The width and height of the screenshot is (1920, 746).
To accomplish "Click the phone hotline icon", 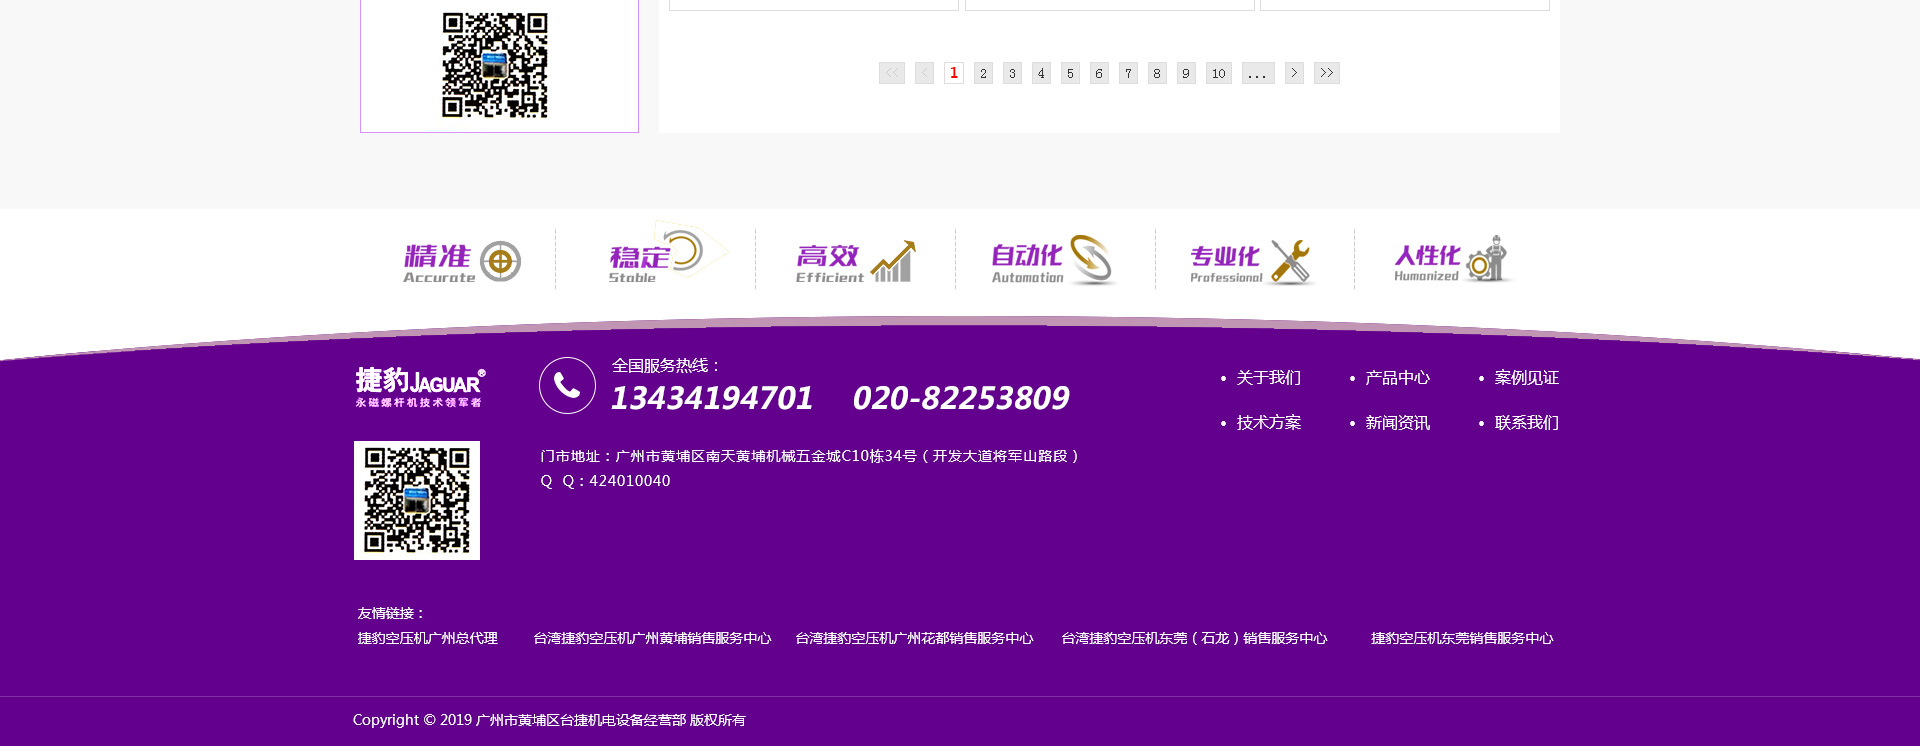I will pyautogui.click(x=567, y=385).
